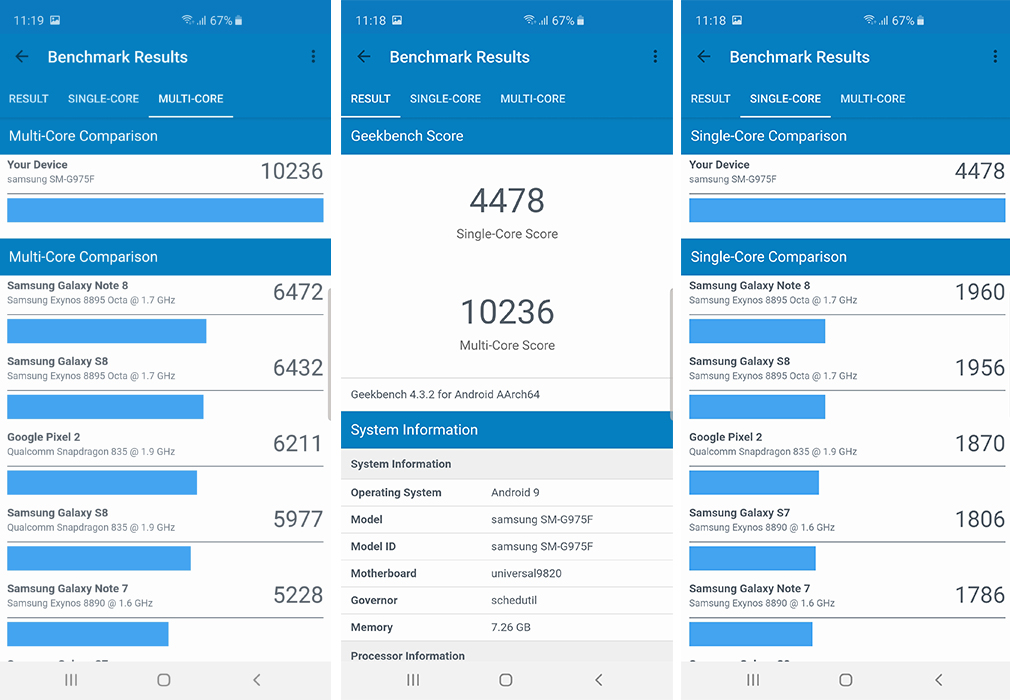1010x700 pixels.
Task: Select Galaxy S8 Snapdragon 835 multi-core row
Action: 165,537
